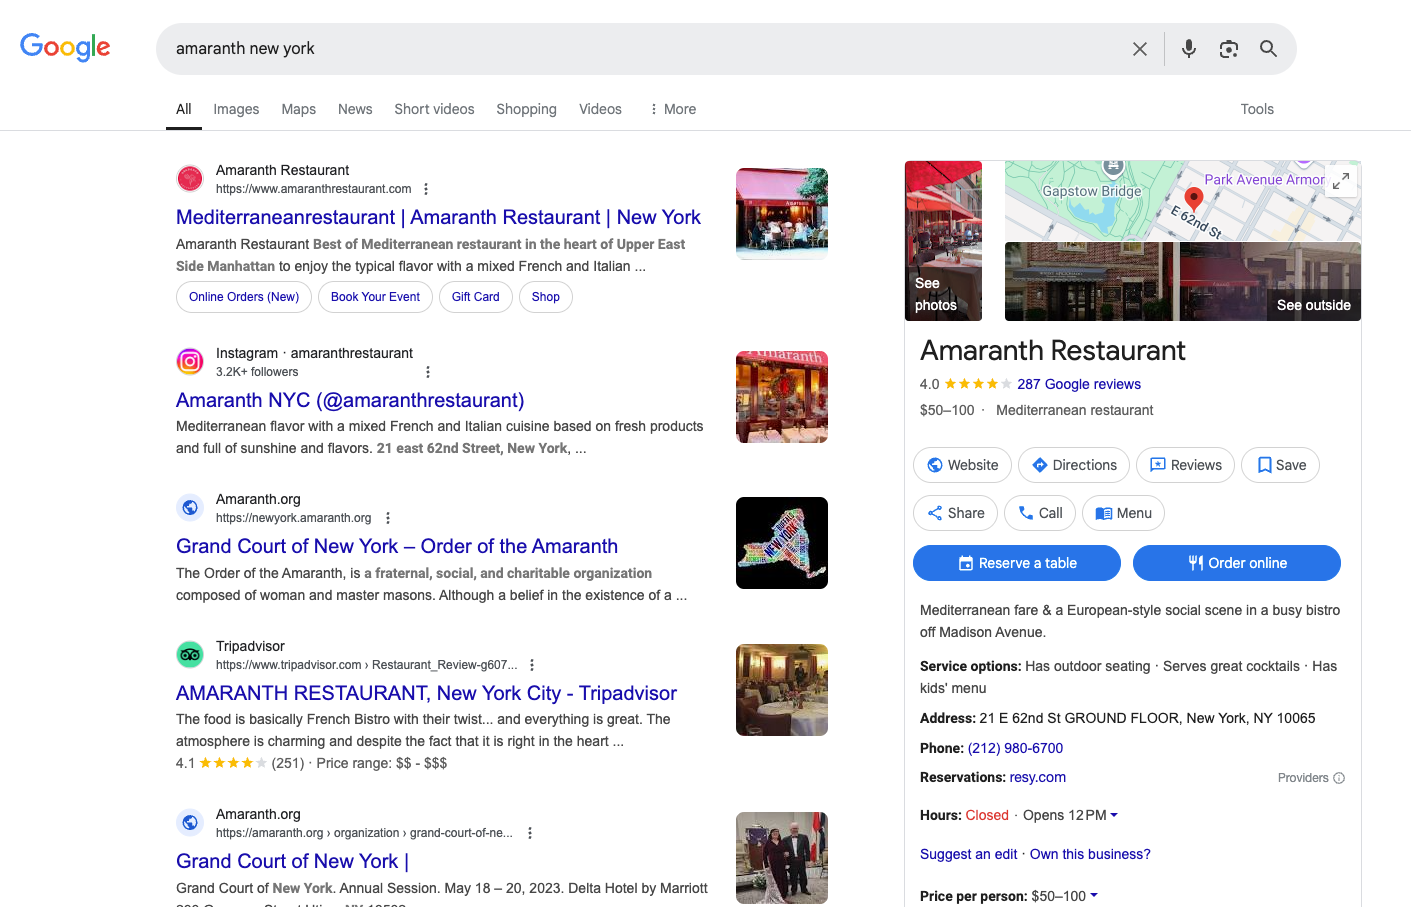The height and width of the screenshot is (907, 1411).
Task: Share the restaurant listing
Action: pos(955,512)
